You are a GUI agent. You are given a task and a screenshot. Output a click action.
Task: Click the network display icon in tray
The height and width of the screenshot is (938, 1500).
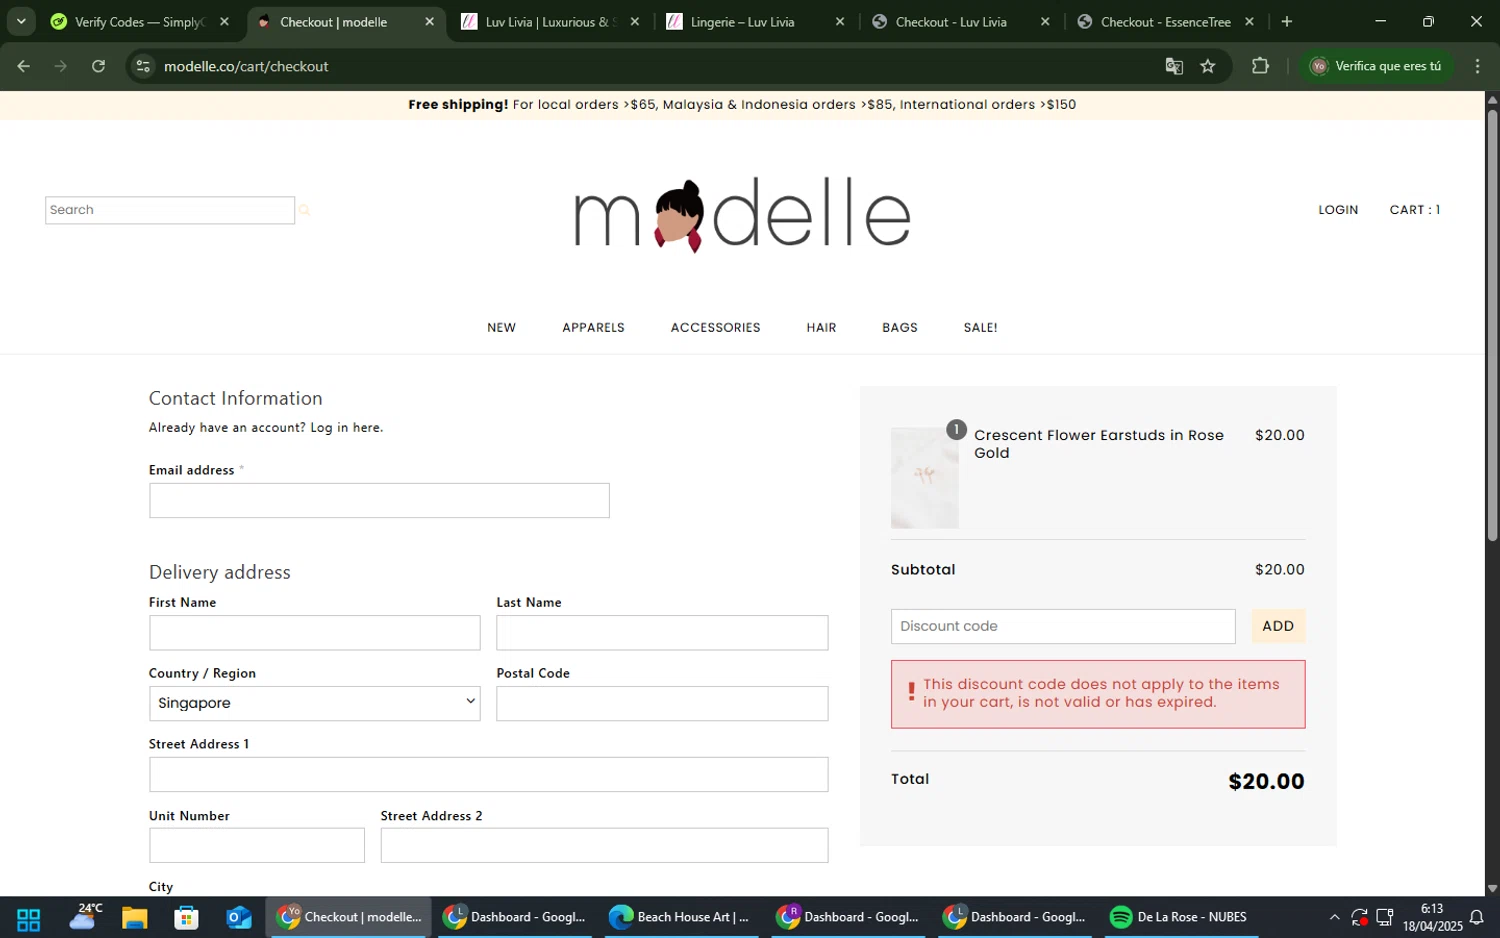(1385, 917)
